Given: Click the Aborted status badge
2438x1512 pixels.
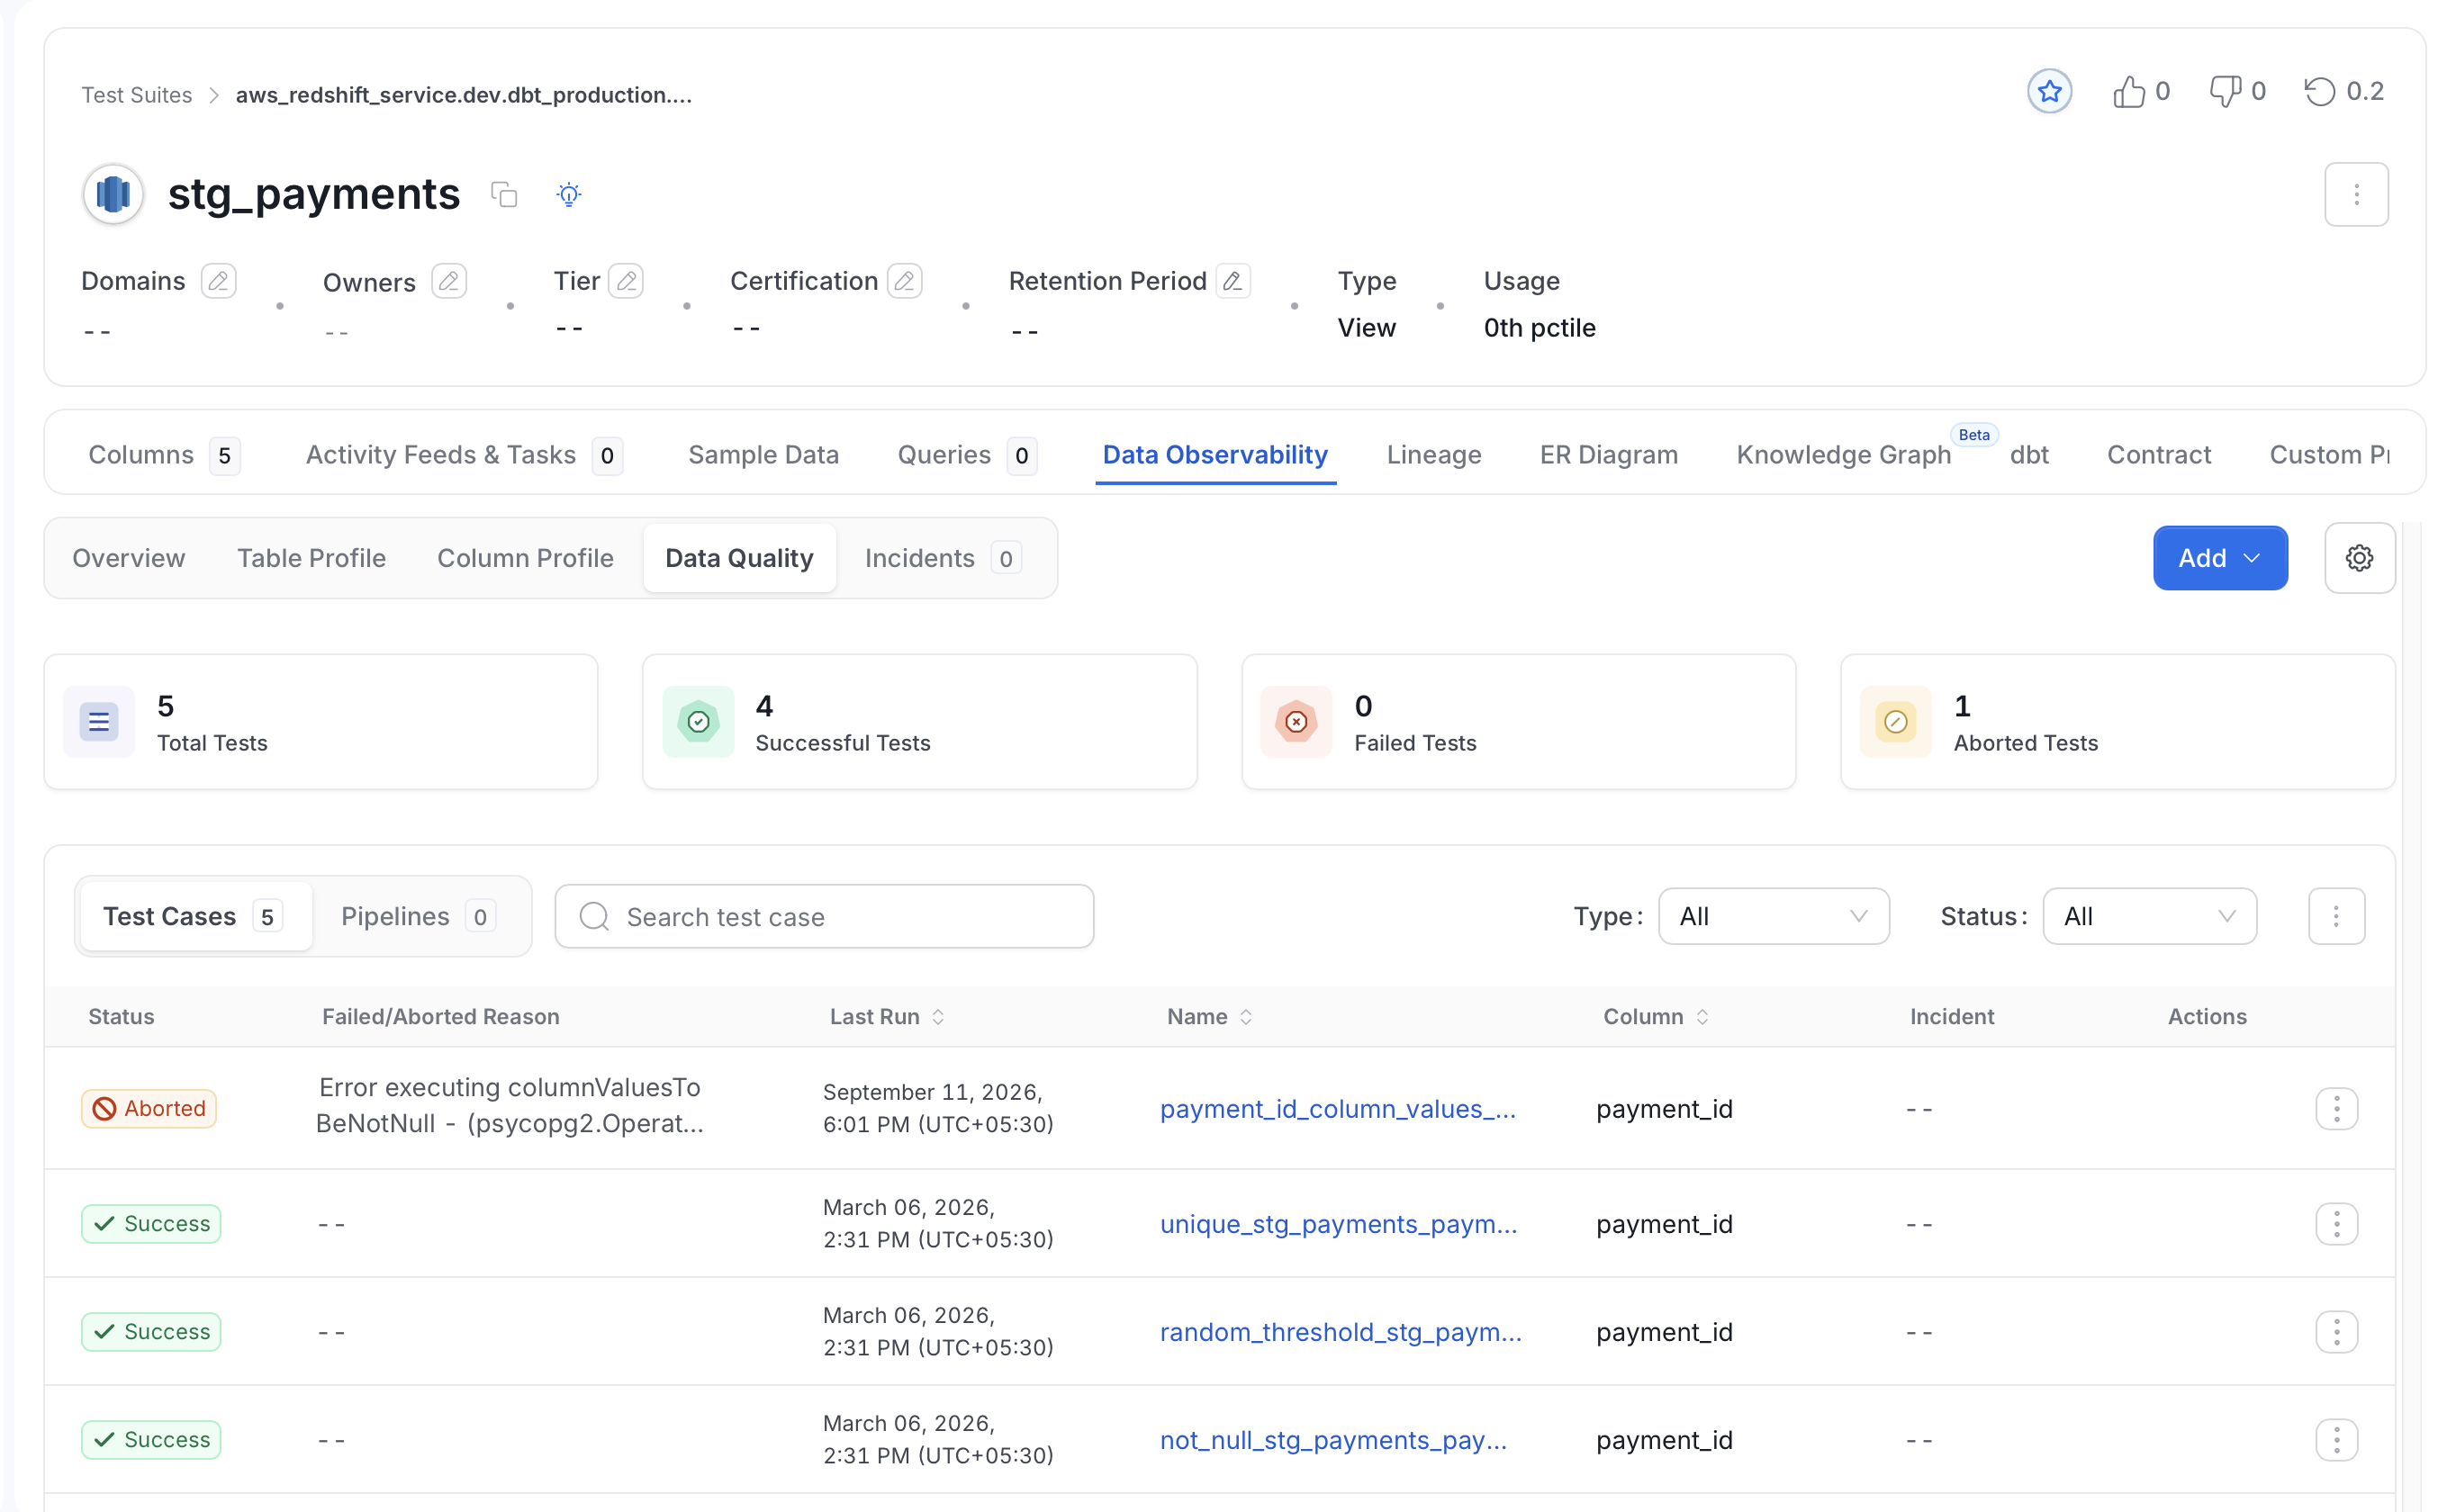Looking at the screenshot, I should (x=149, y=1109).
